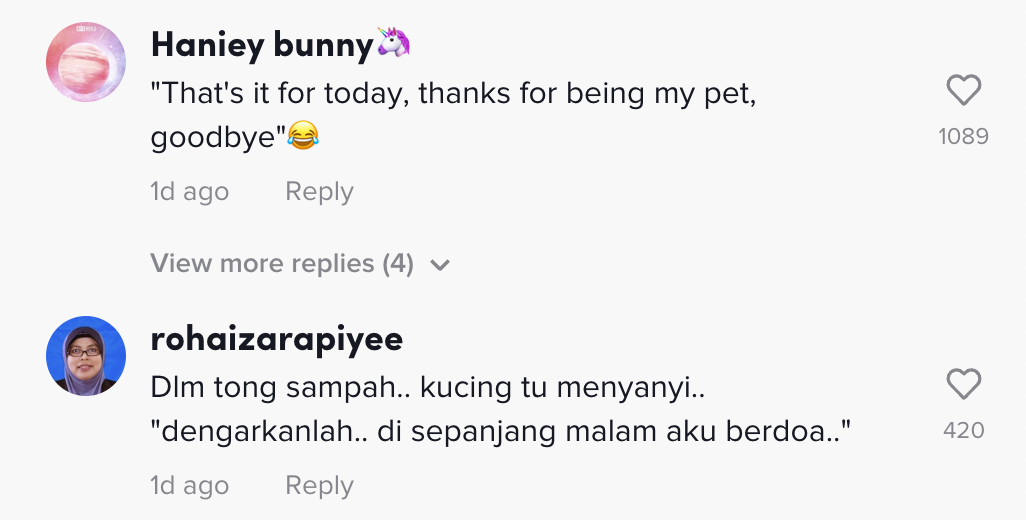Like Haniey bunny's comment with the heart
This screenshot has width=1026, height=520.
click(x=963, y=92)
